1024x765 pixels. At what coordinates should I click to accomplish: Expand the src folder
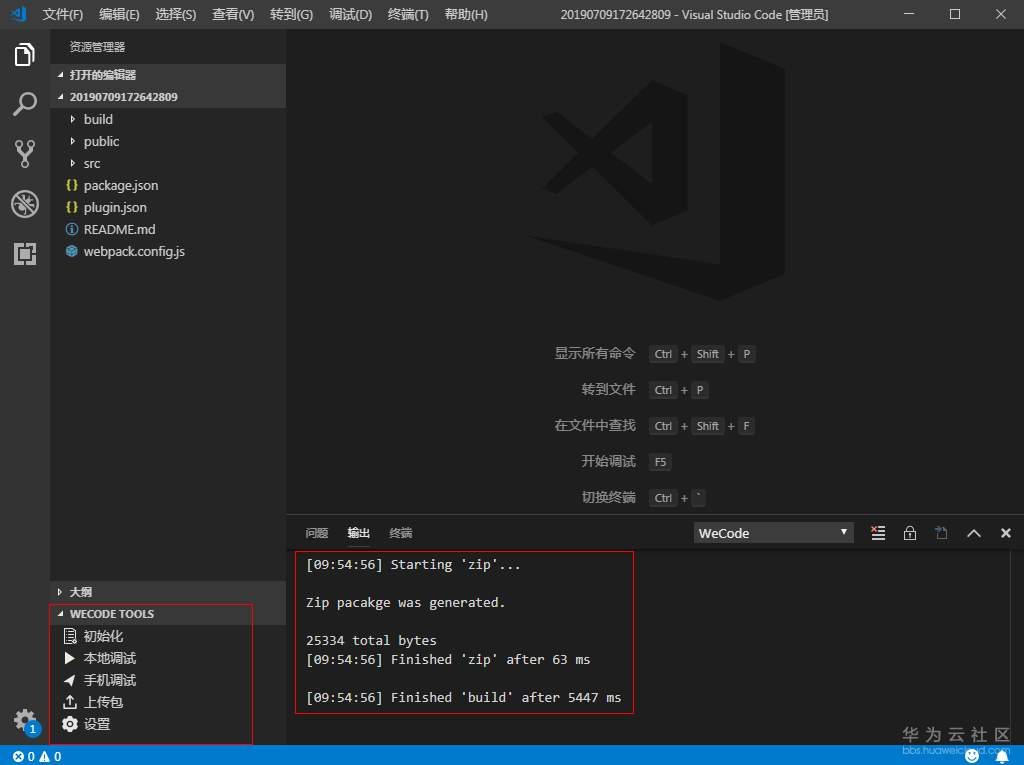point(168,163)
